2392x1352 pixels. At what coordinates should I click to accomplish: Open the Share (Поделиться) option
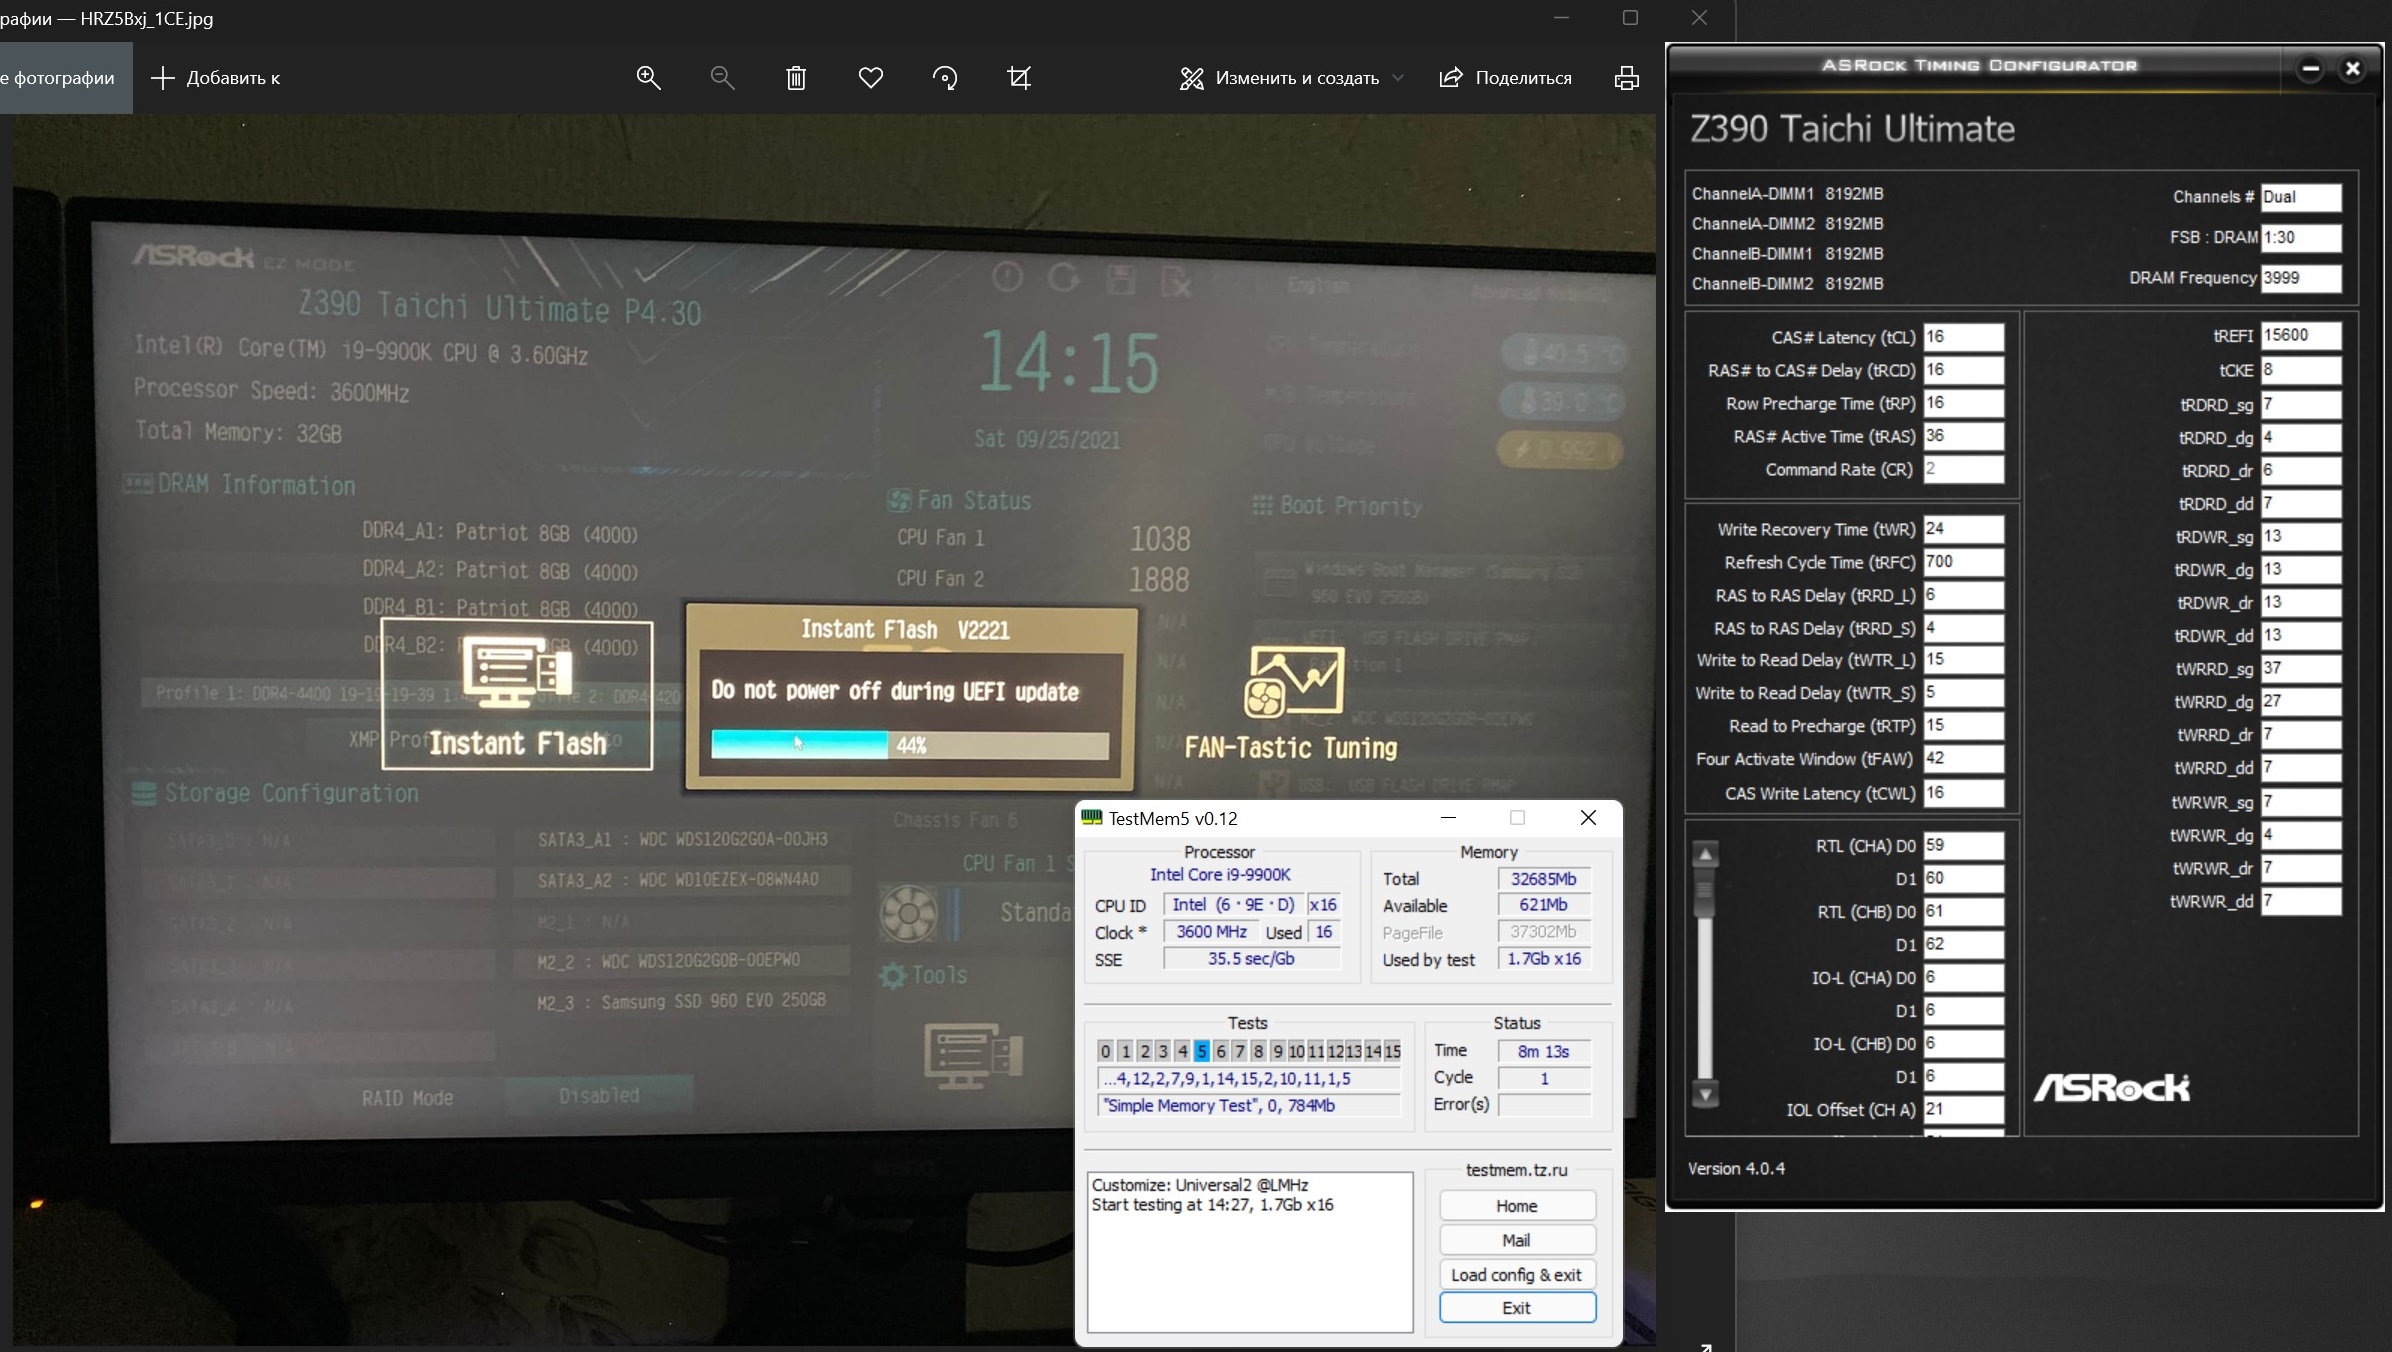(x=1505, y=78)
